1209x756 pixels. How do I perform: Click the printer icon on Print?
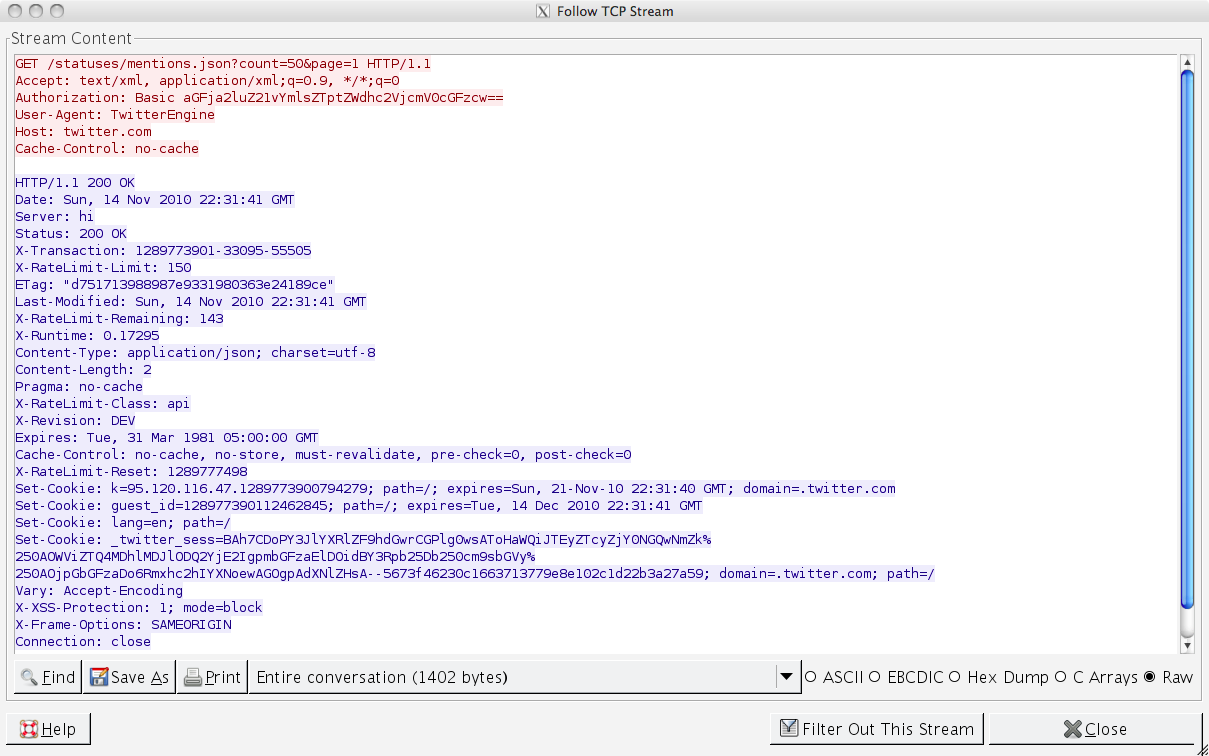192,677
